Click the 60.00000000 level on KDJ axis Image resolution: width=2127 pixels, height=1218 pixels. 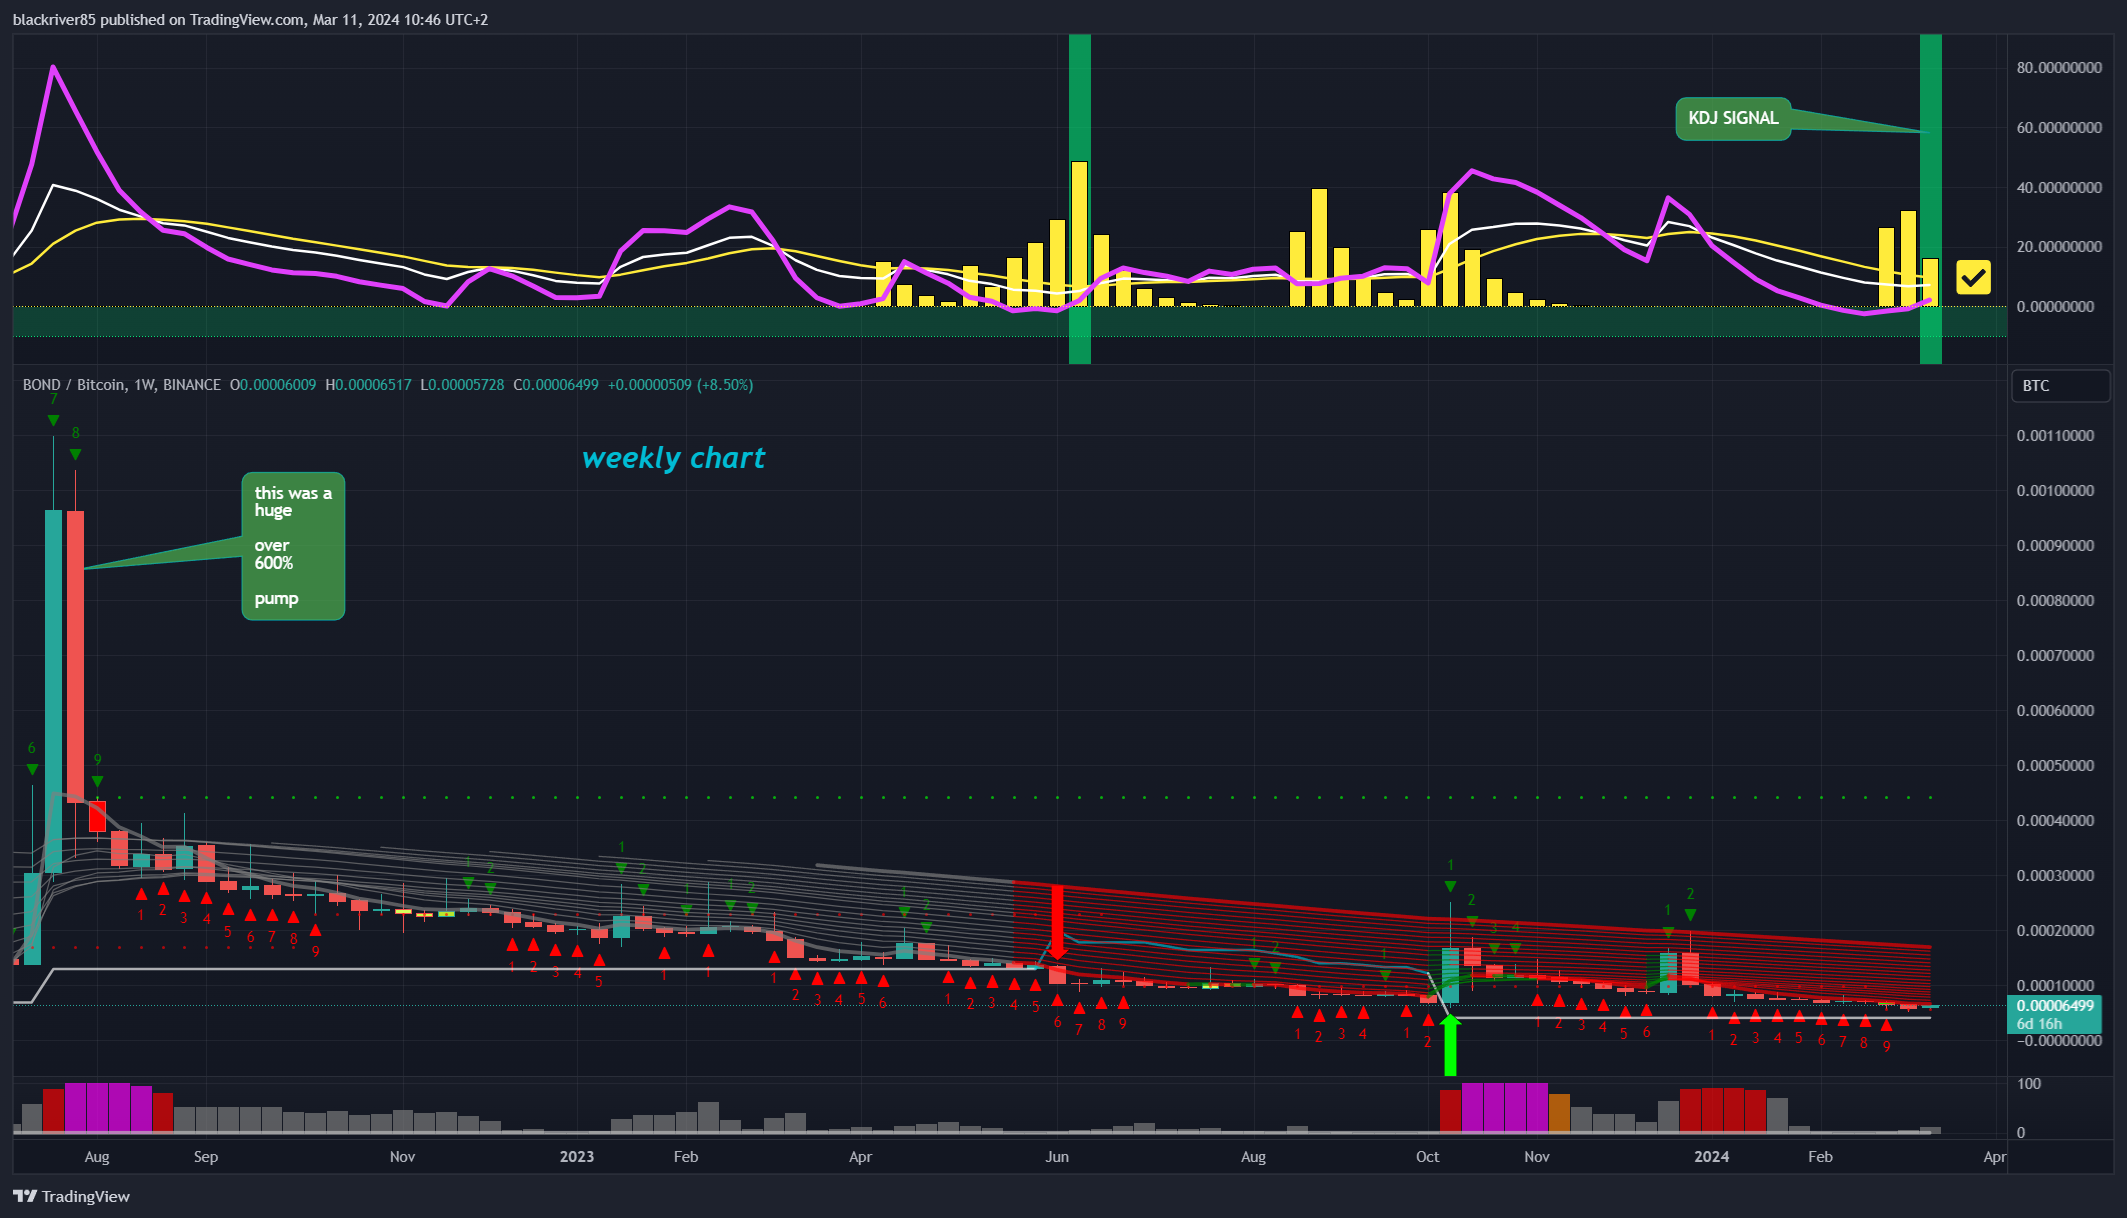(2059, 128)
